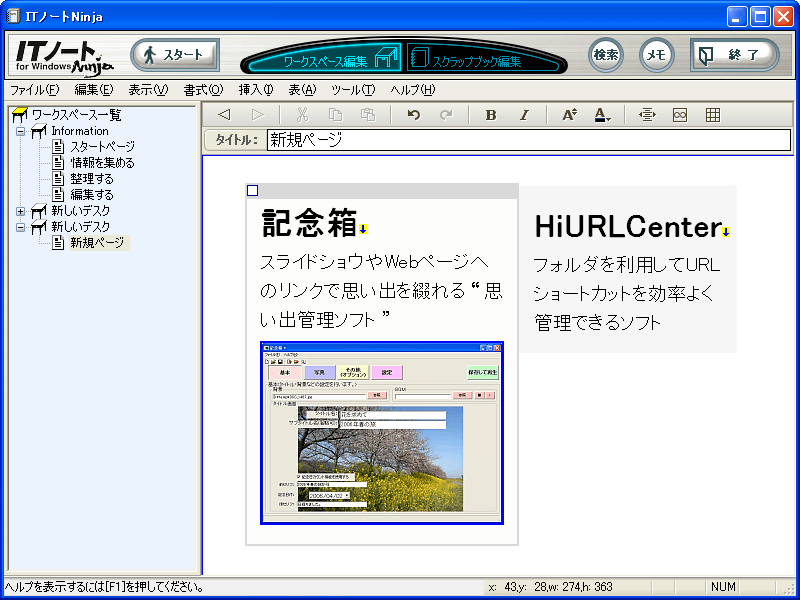Switch to ワークスペース編集 mode
This screenshot has height=600, width=800.
pos(322,58)
